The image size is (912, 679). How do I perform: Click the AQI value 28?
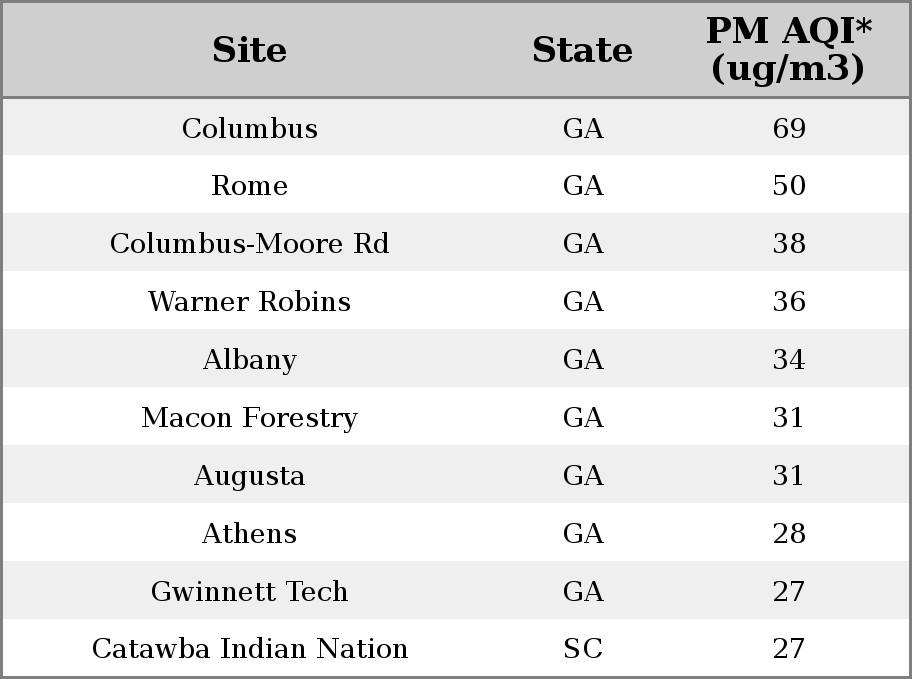[x=789, y=534]
